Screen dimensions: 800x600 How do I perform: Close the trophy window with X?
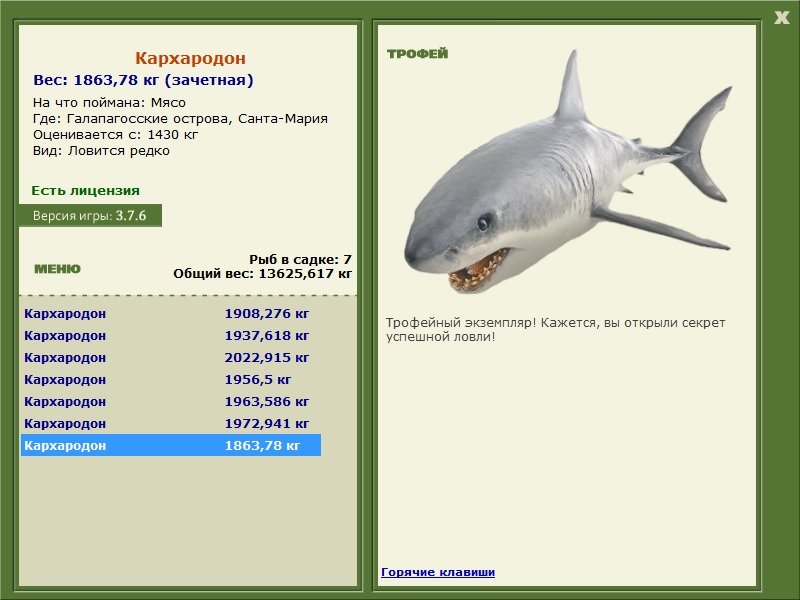pos(781,16)
